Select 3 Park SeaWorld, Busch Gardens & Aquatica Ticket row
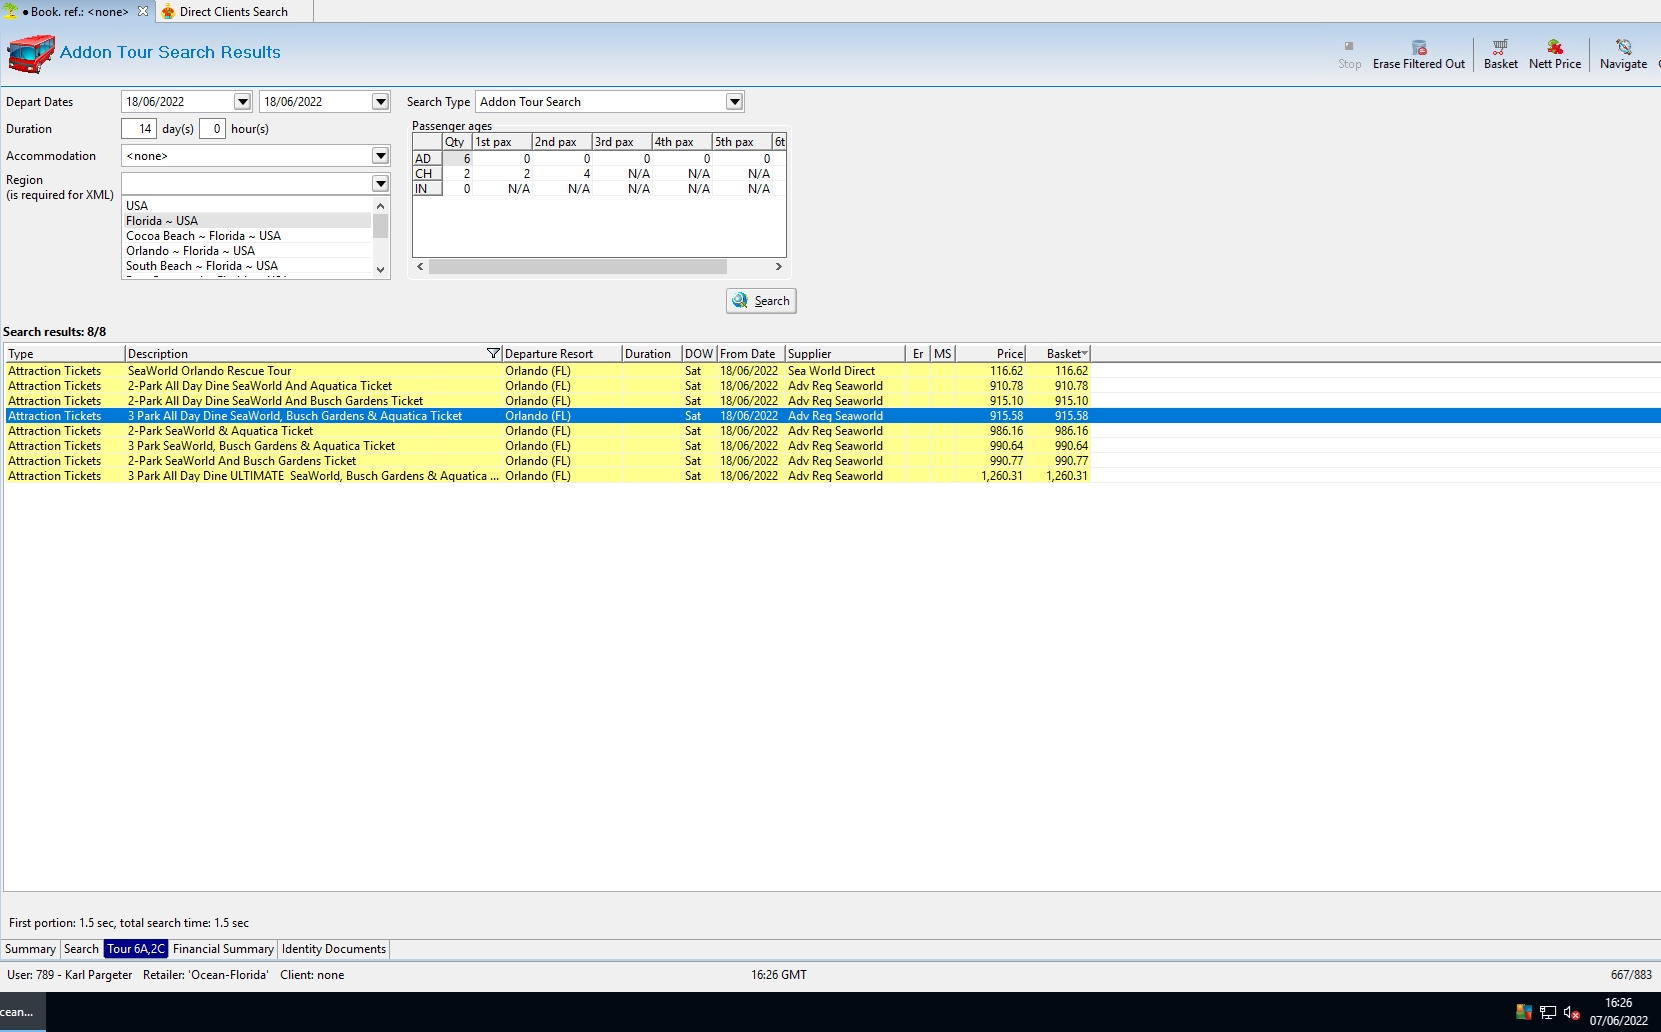The height and width of the screenshot is (1032, 1661). [x=547, y=446]
